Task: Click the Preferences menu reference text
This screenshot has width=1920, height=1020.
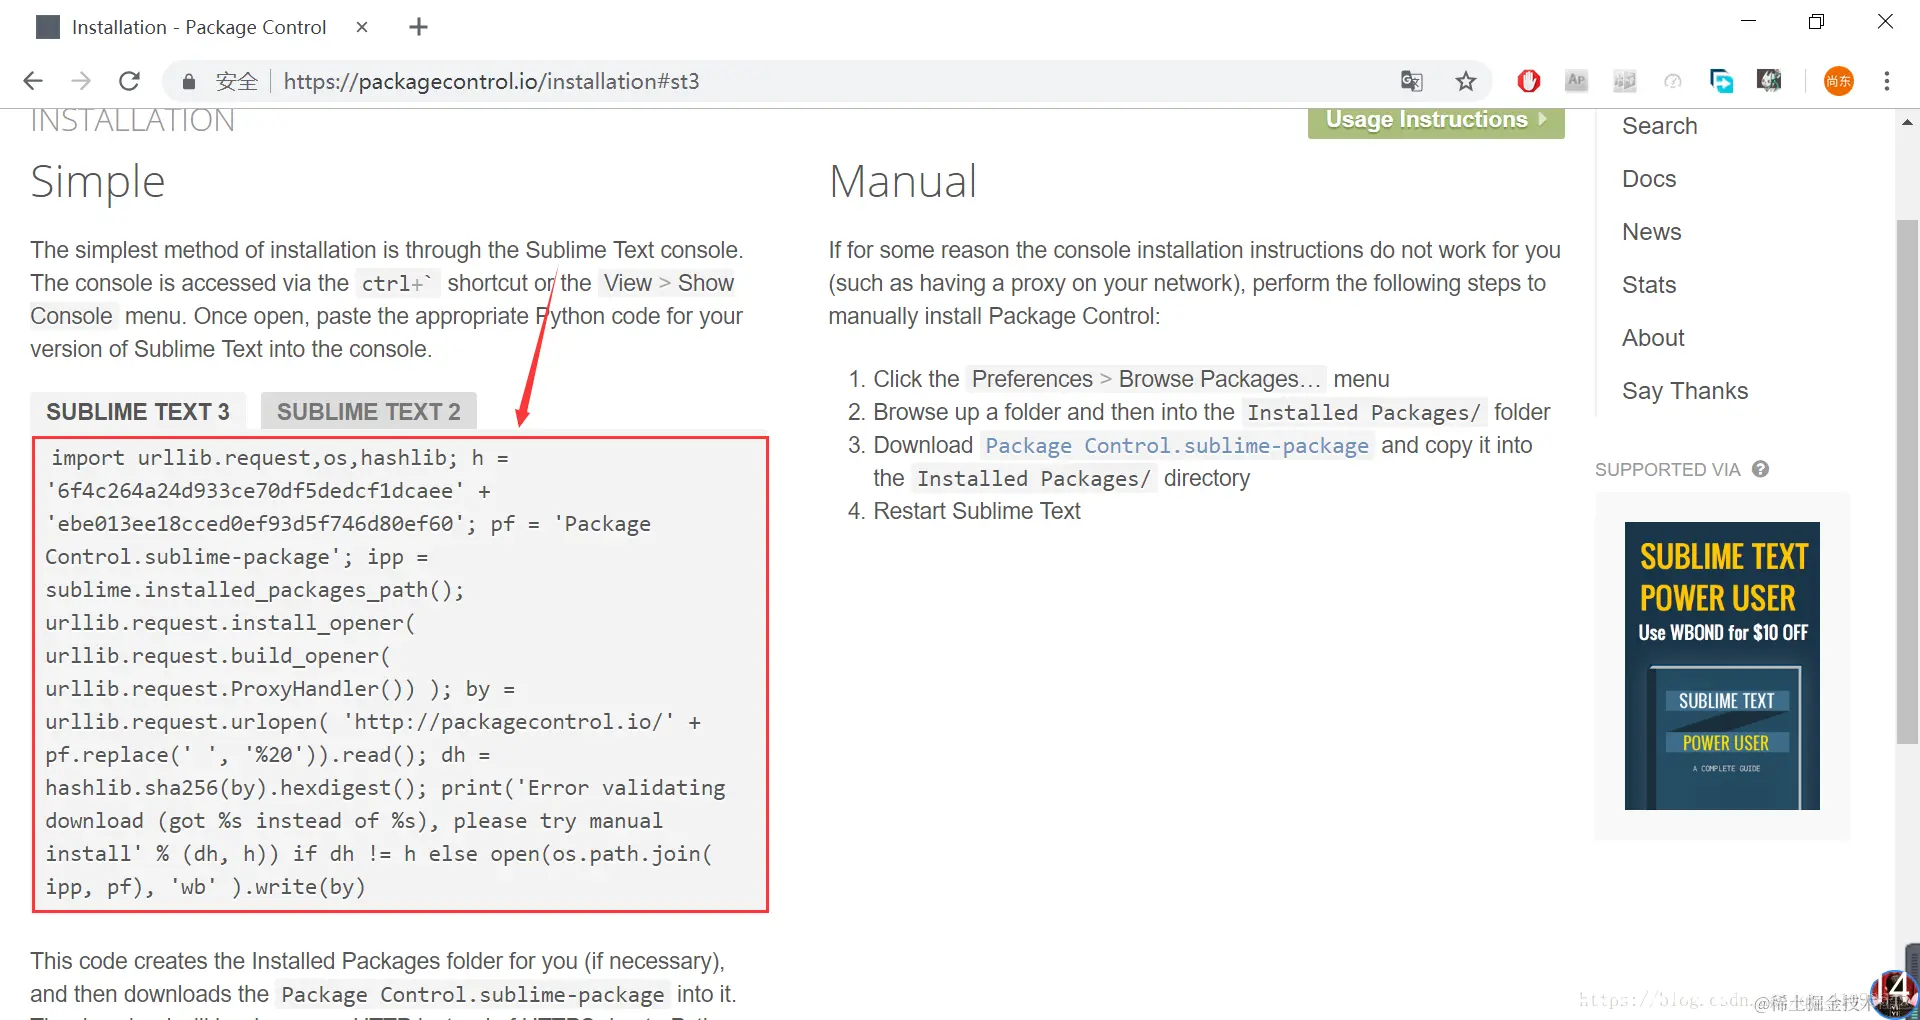Action: click(1032, 379)
